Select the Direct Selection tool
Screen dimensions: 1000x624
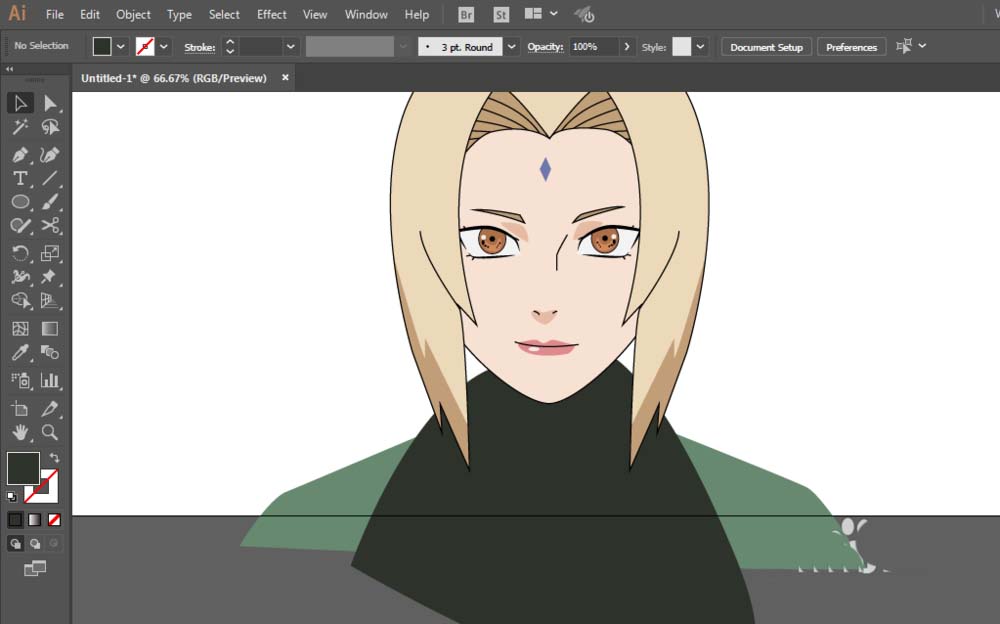[50, 103]
